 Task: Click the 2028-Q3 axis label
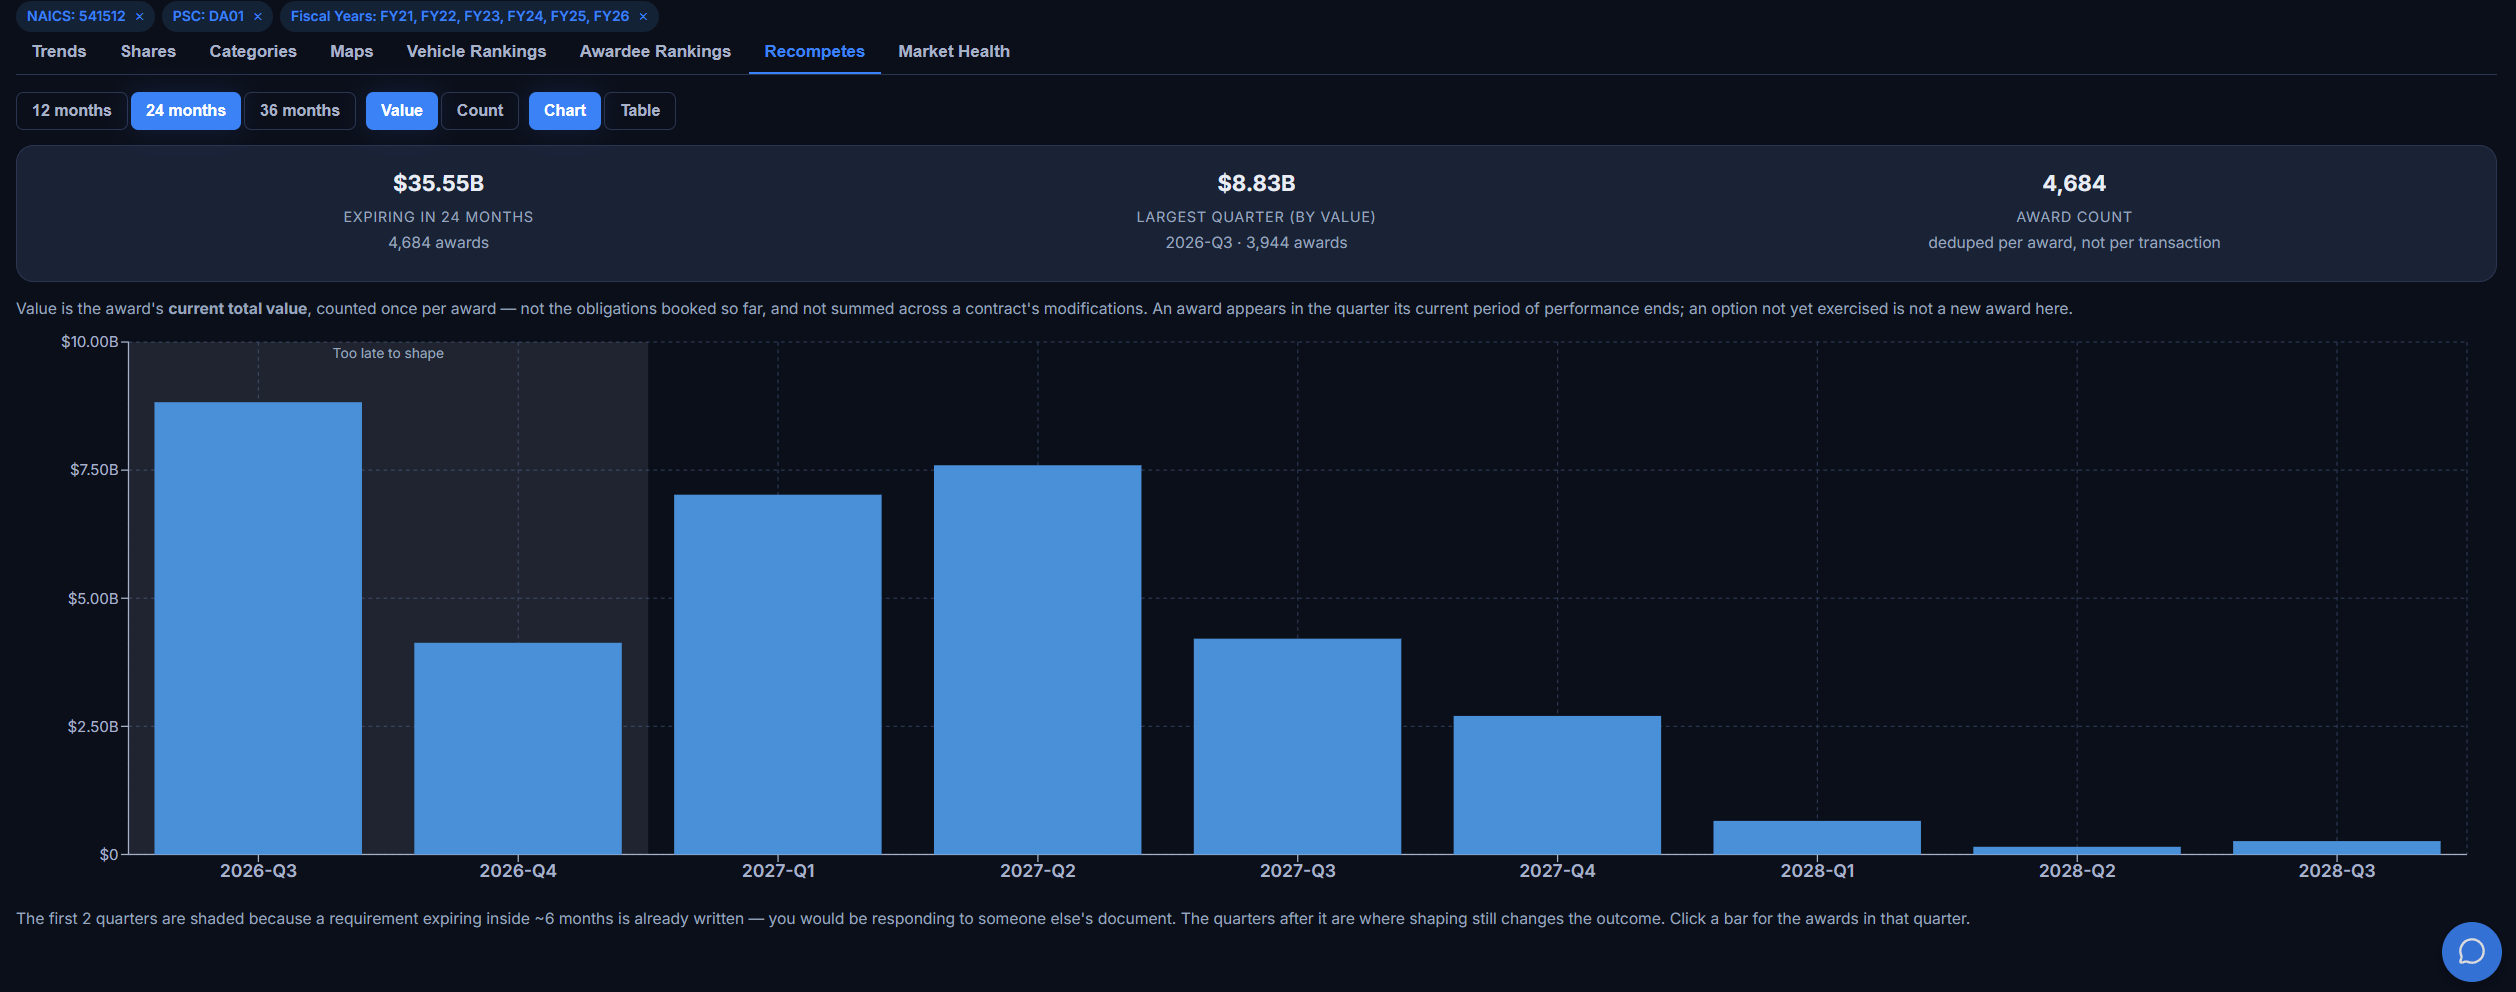pos(2336,871)
